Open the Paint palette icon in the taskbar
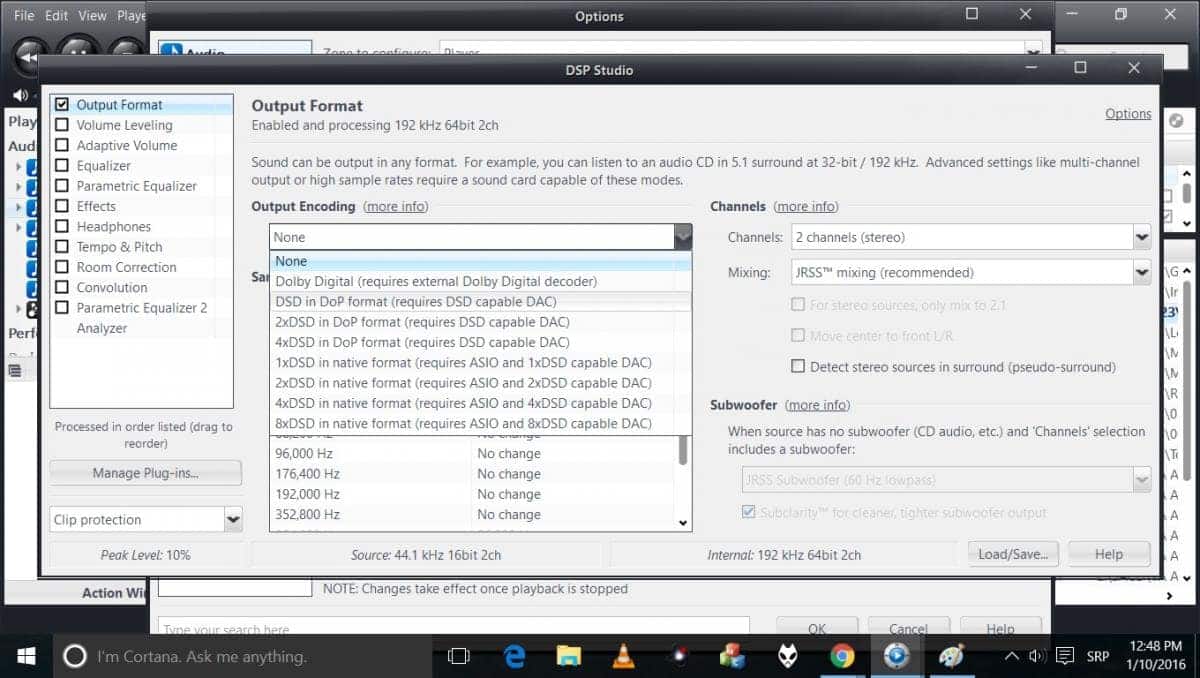Image resolution: width=1200 pixels, height=678 pixels. [x=951, y=657]
